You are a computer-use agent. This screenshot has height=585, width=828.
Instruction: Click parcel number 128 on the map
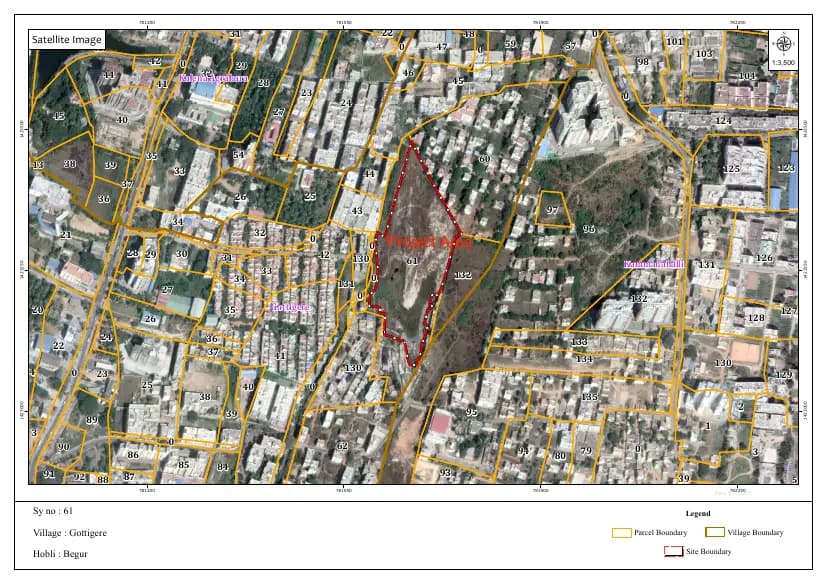(x=756, y=318)
